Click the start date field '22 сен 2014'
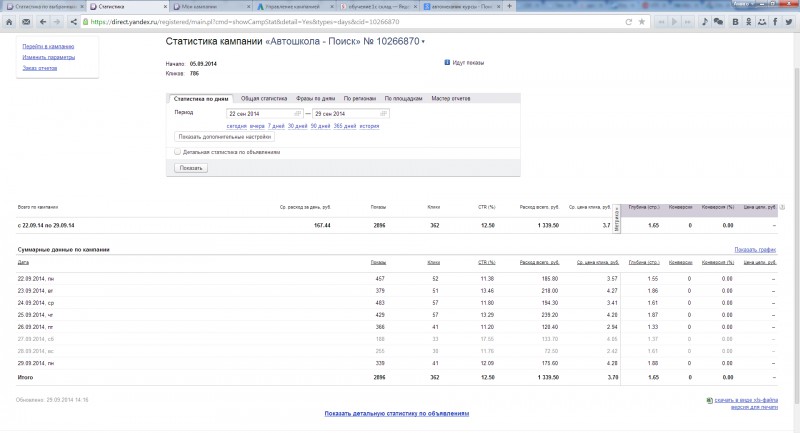Image resolution: width=800 pixels, height=433 pixels. (x=264, y=114)
